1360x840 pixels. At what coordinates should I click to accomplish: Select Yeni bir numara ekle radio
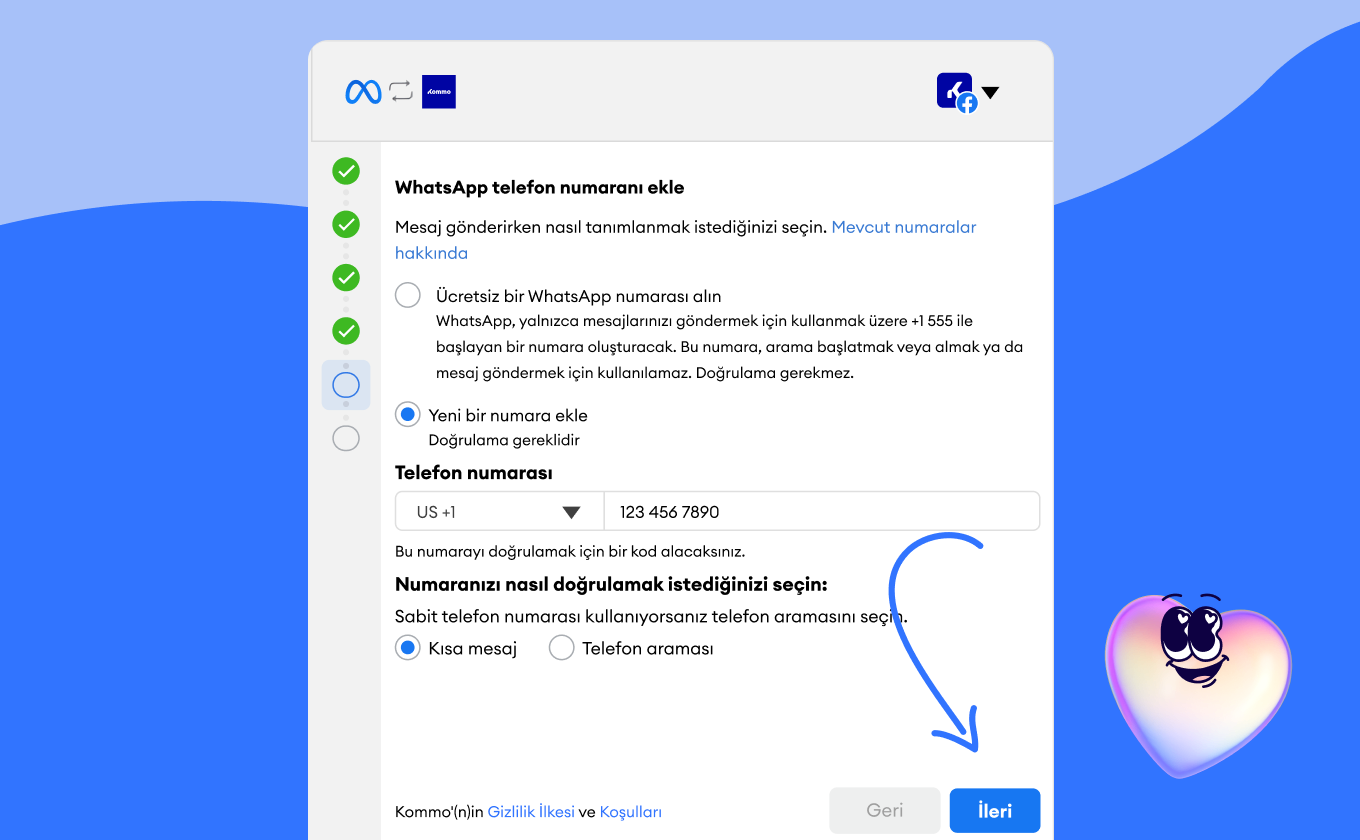coord(408,415)
